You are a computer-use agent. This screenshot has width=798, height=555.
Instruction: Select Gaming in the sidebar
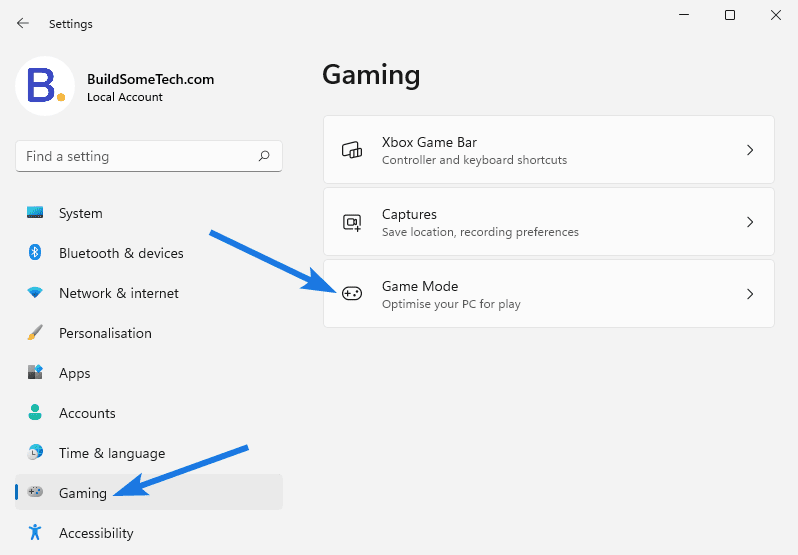pos(149,492)
